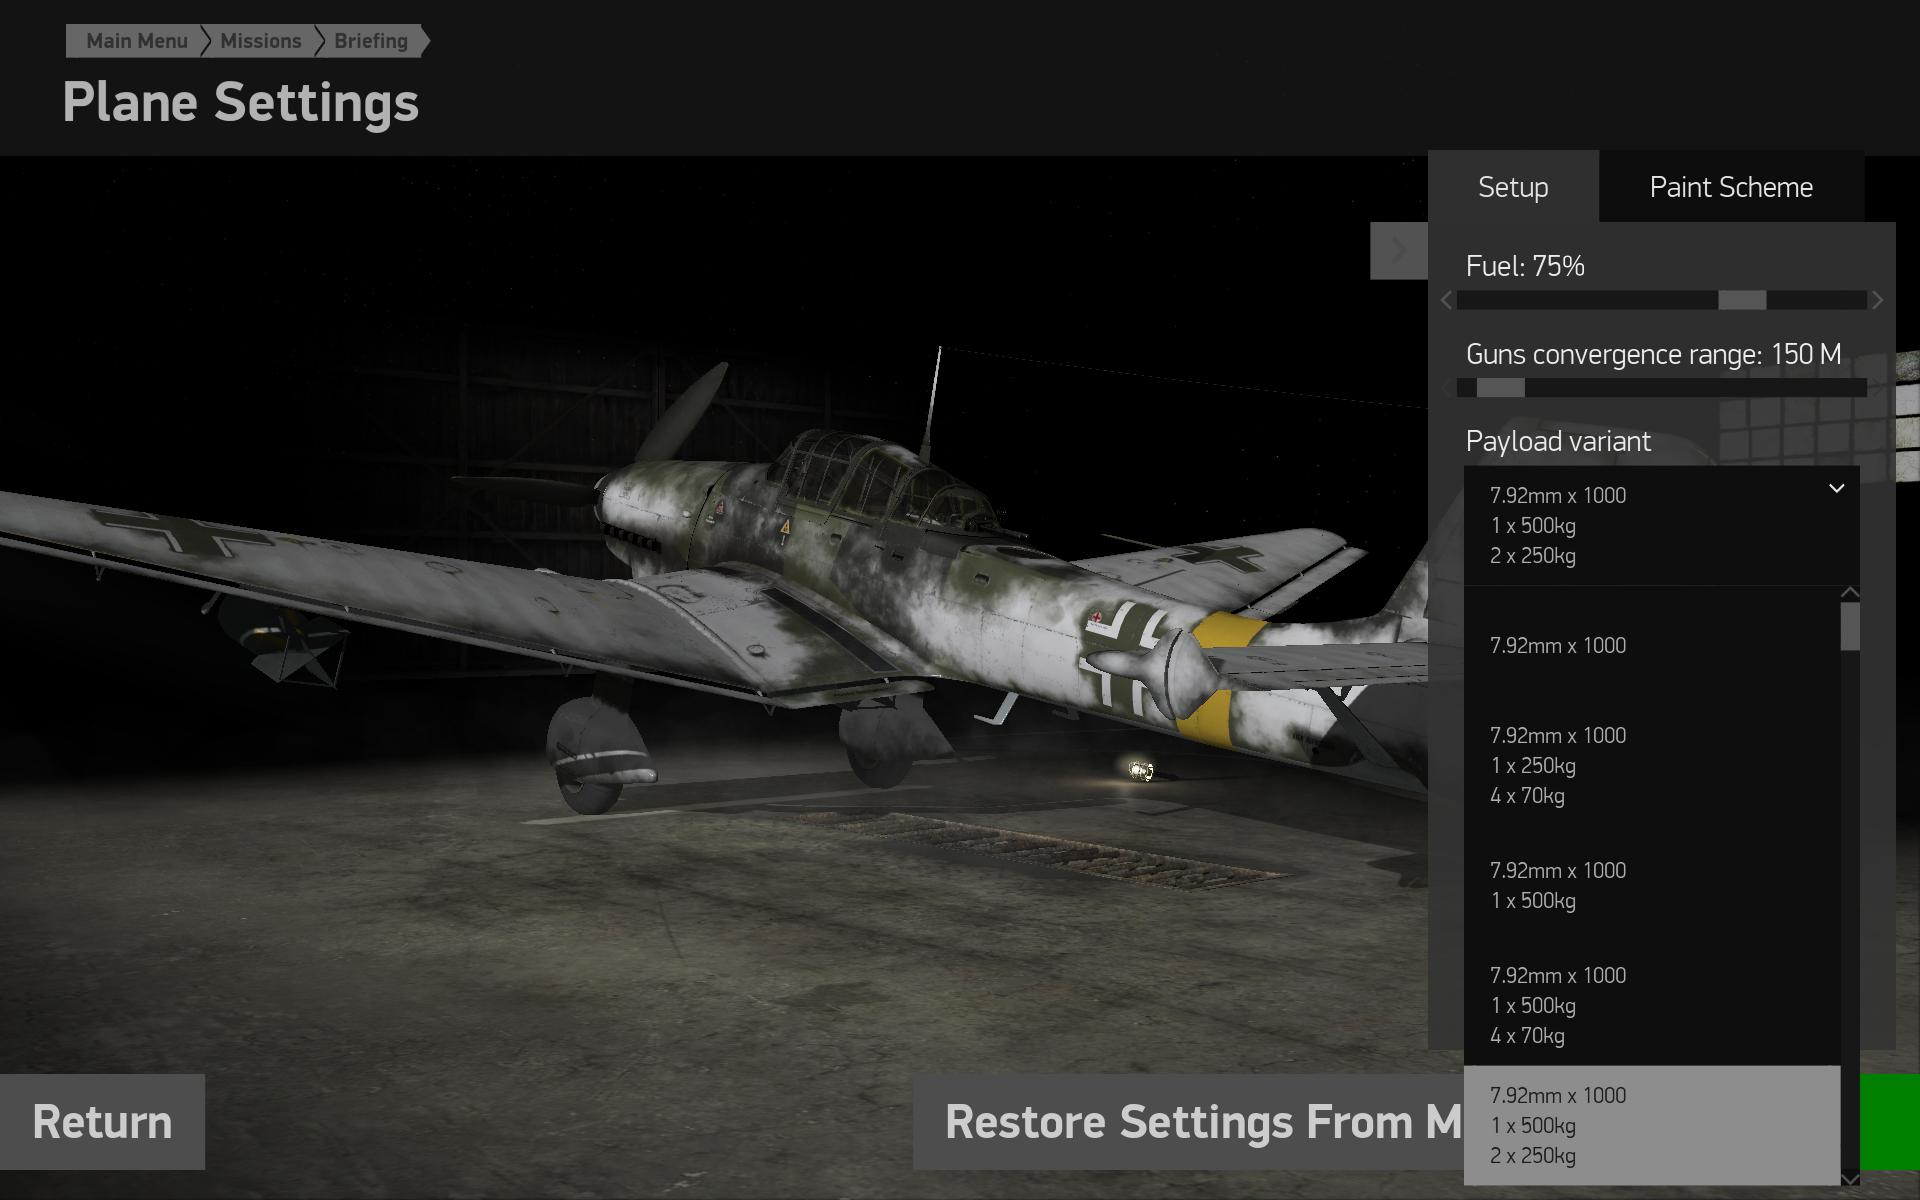Select payload 7.92mm x 1000 only
The width and height of the screenshot is (1920, 1200).
(1652, 646)
